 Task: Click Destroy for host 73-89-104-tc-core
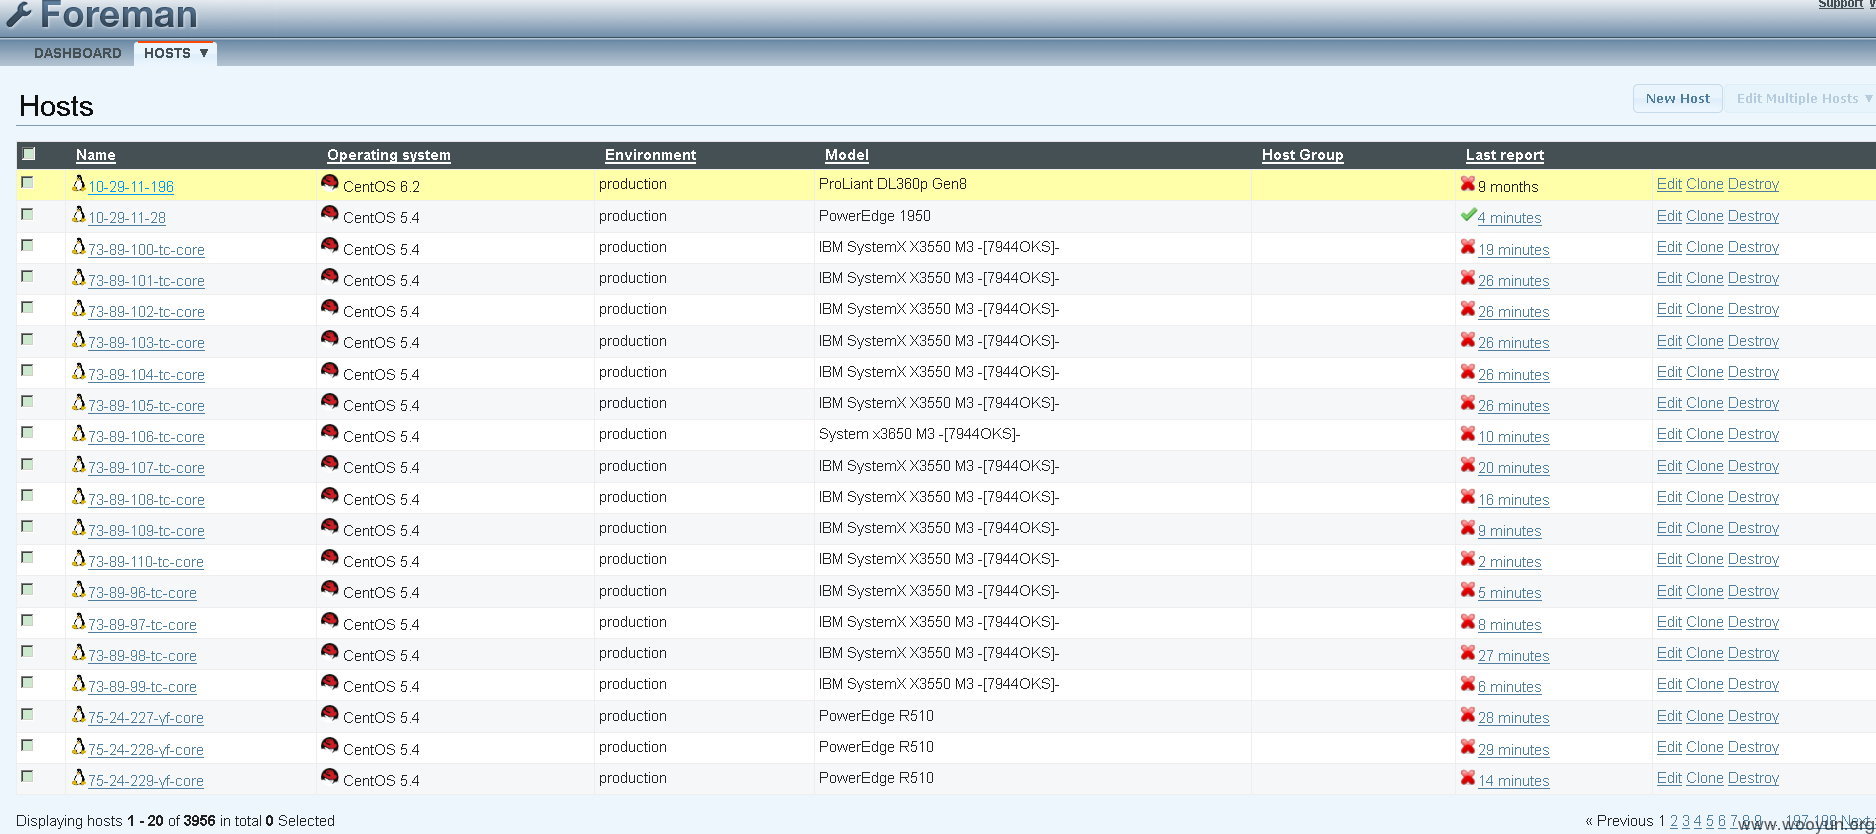point(1753,372)
